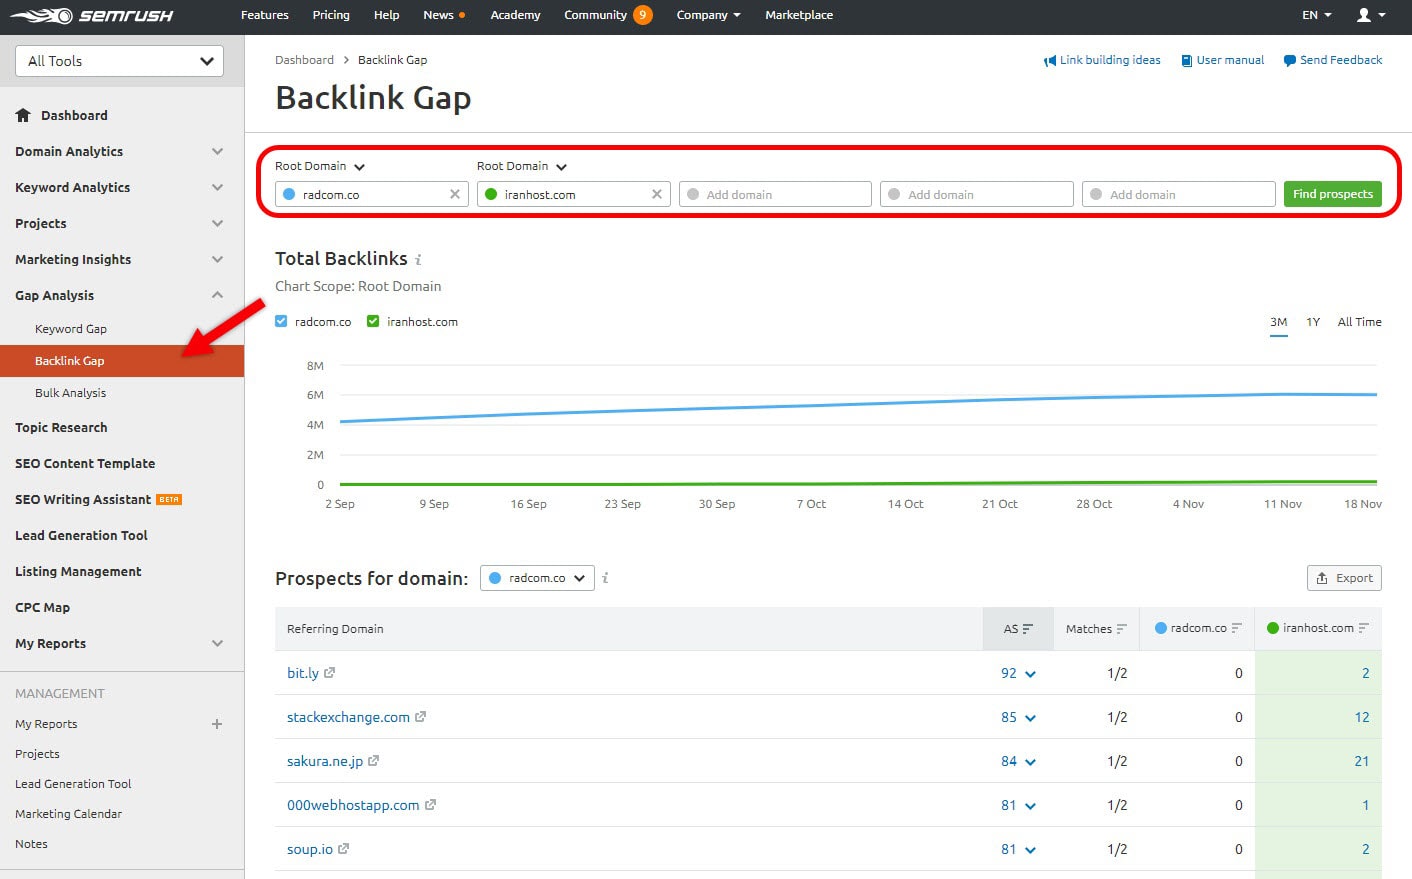The height and width of the screenshot is (879, 1412).
Task: Select Pricing in the top menu
Action: coord(331,15)
